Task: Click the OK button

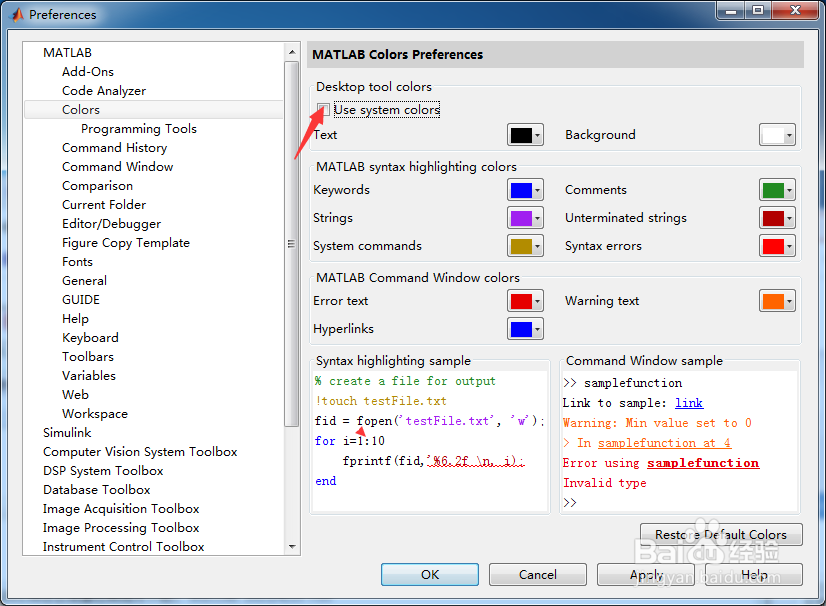Action: pos(430,574)
